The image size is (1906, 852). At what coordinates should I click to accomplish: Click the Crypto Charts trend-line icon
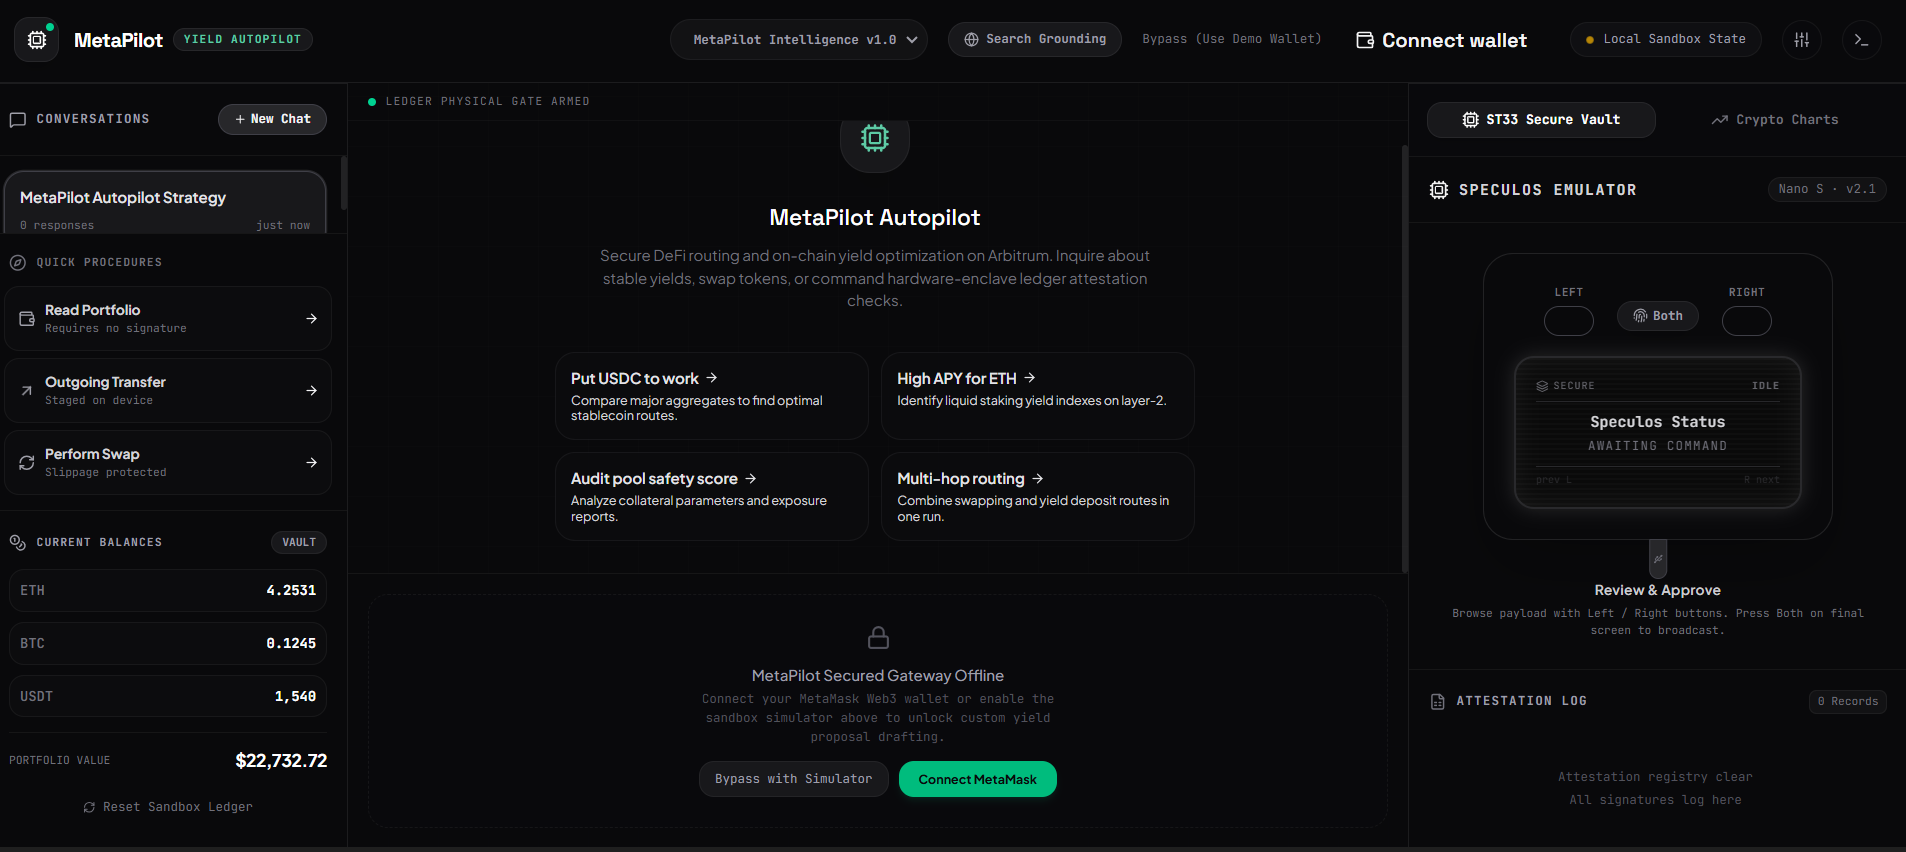(x=1720, y=120)
